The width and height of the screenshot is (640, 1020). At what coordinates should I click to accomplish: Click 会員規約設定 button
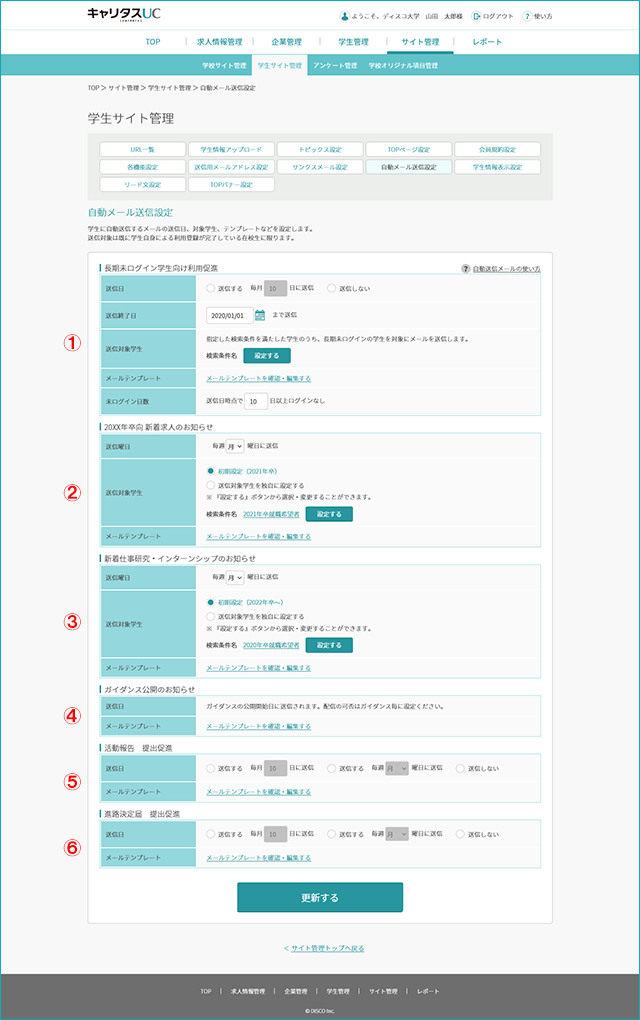tap(498, 150)
